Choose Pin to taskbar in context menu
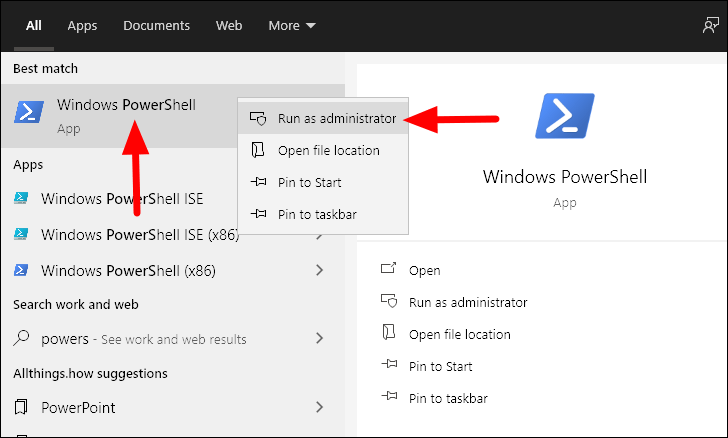This screenshot has width=728, height=438. point(323,215)
